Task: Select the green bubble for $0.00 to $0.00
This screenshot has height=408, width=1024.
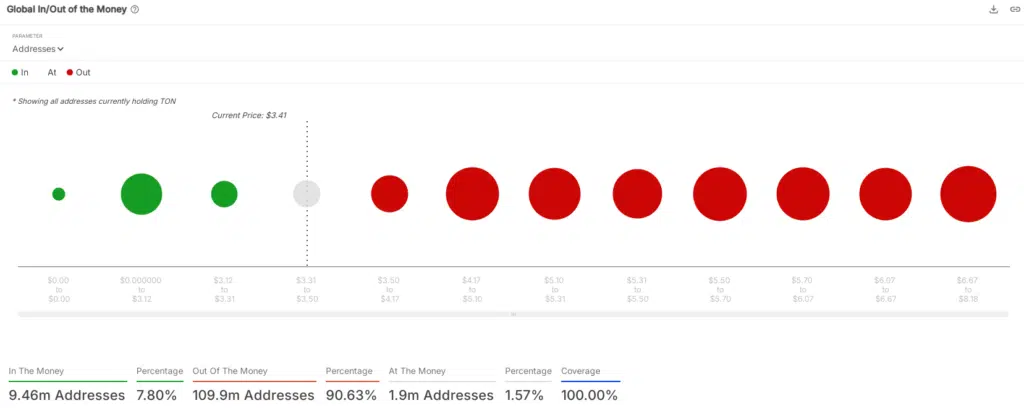Action: 59,194
